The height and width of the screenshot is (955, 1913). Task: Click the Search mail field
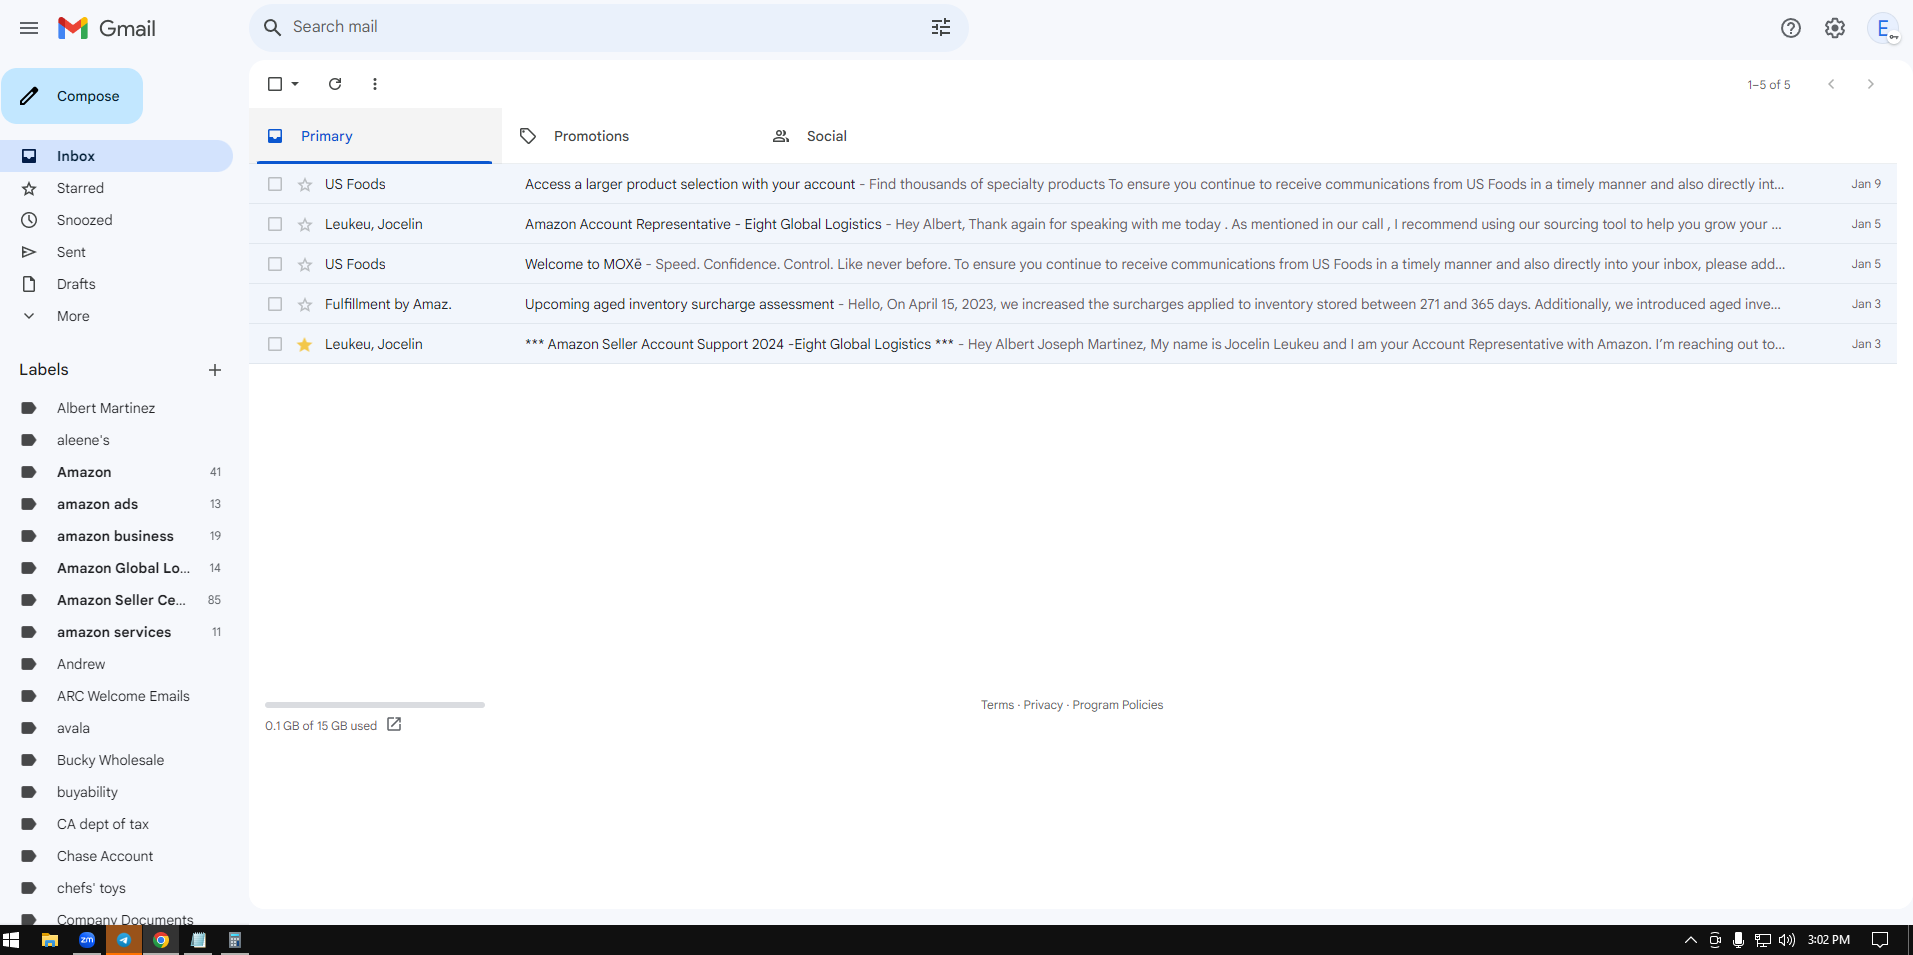pos(609,27)
